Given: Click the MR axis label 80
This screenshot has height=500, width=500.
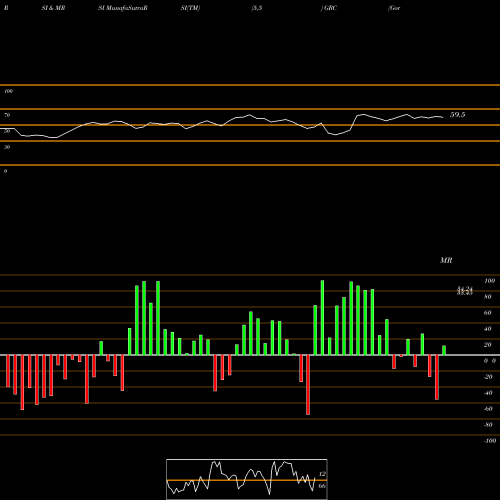Looking at the screenshot, I should (488, 297).
